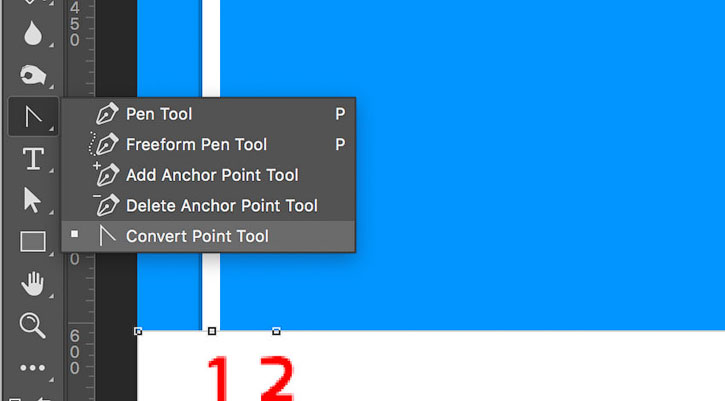The width and height of the screenshot is (725, 401).
Task: Click the Convert Point tool in toolbar
Action: click(x=33, y=117)
